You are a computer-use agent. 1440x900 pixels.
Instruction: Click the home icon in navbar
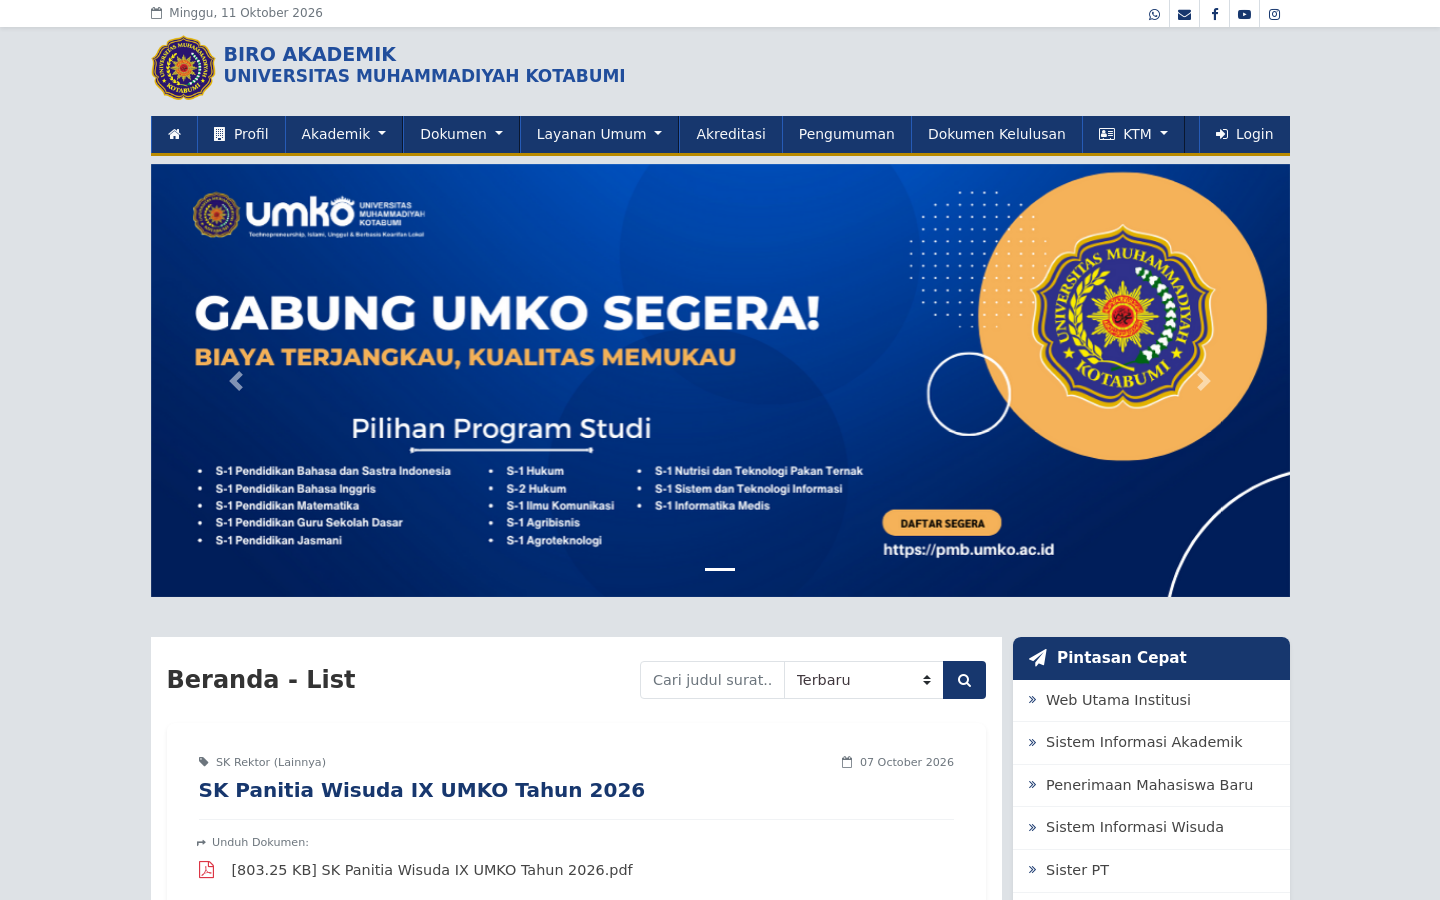174,134
